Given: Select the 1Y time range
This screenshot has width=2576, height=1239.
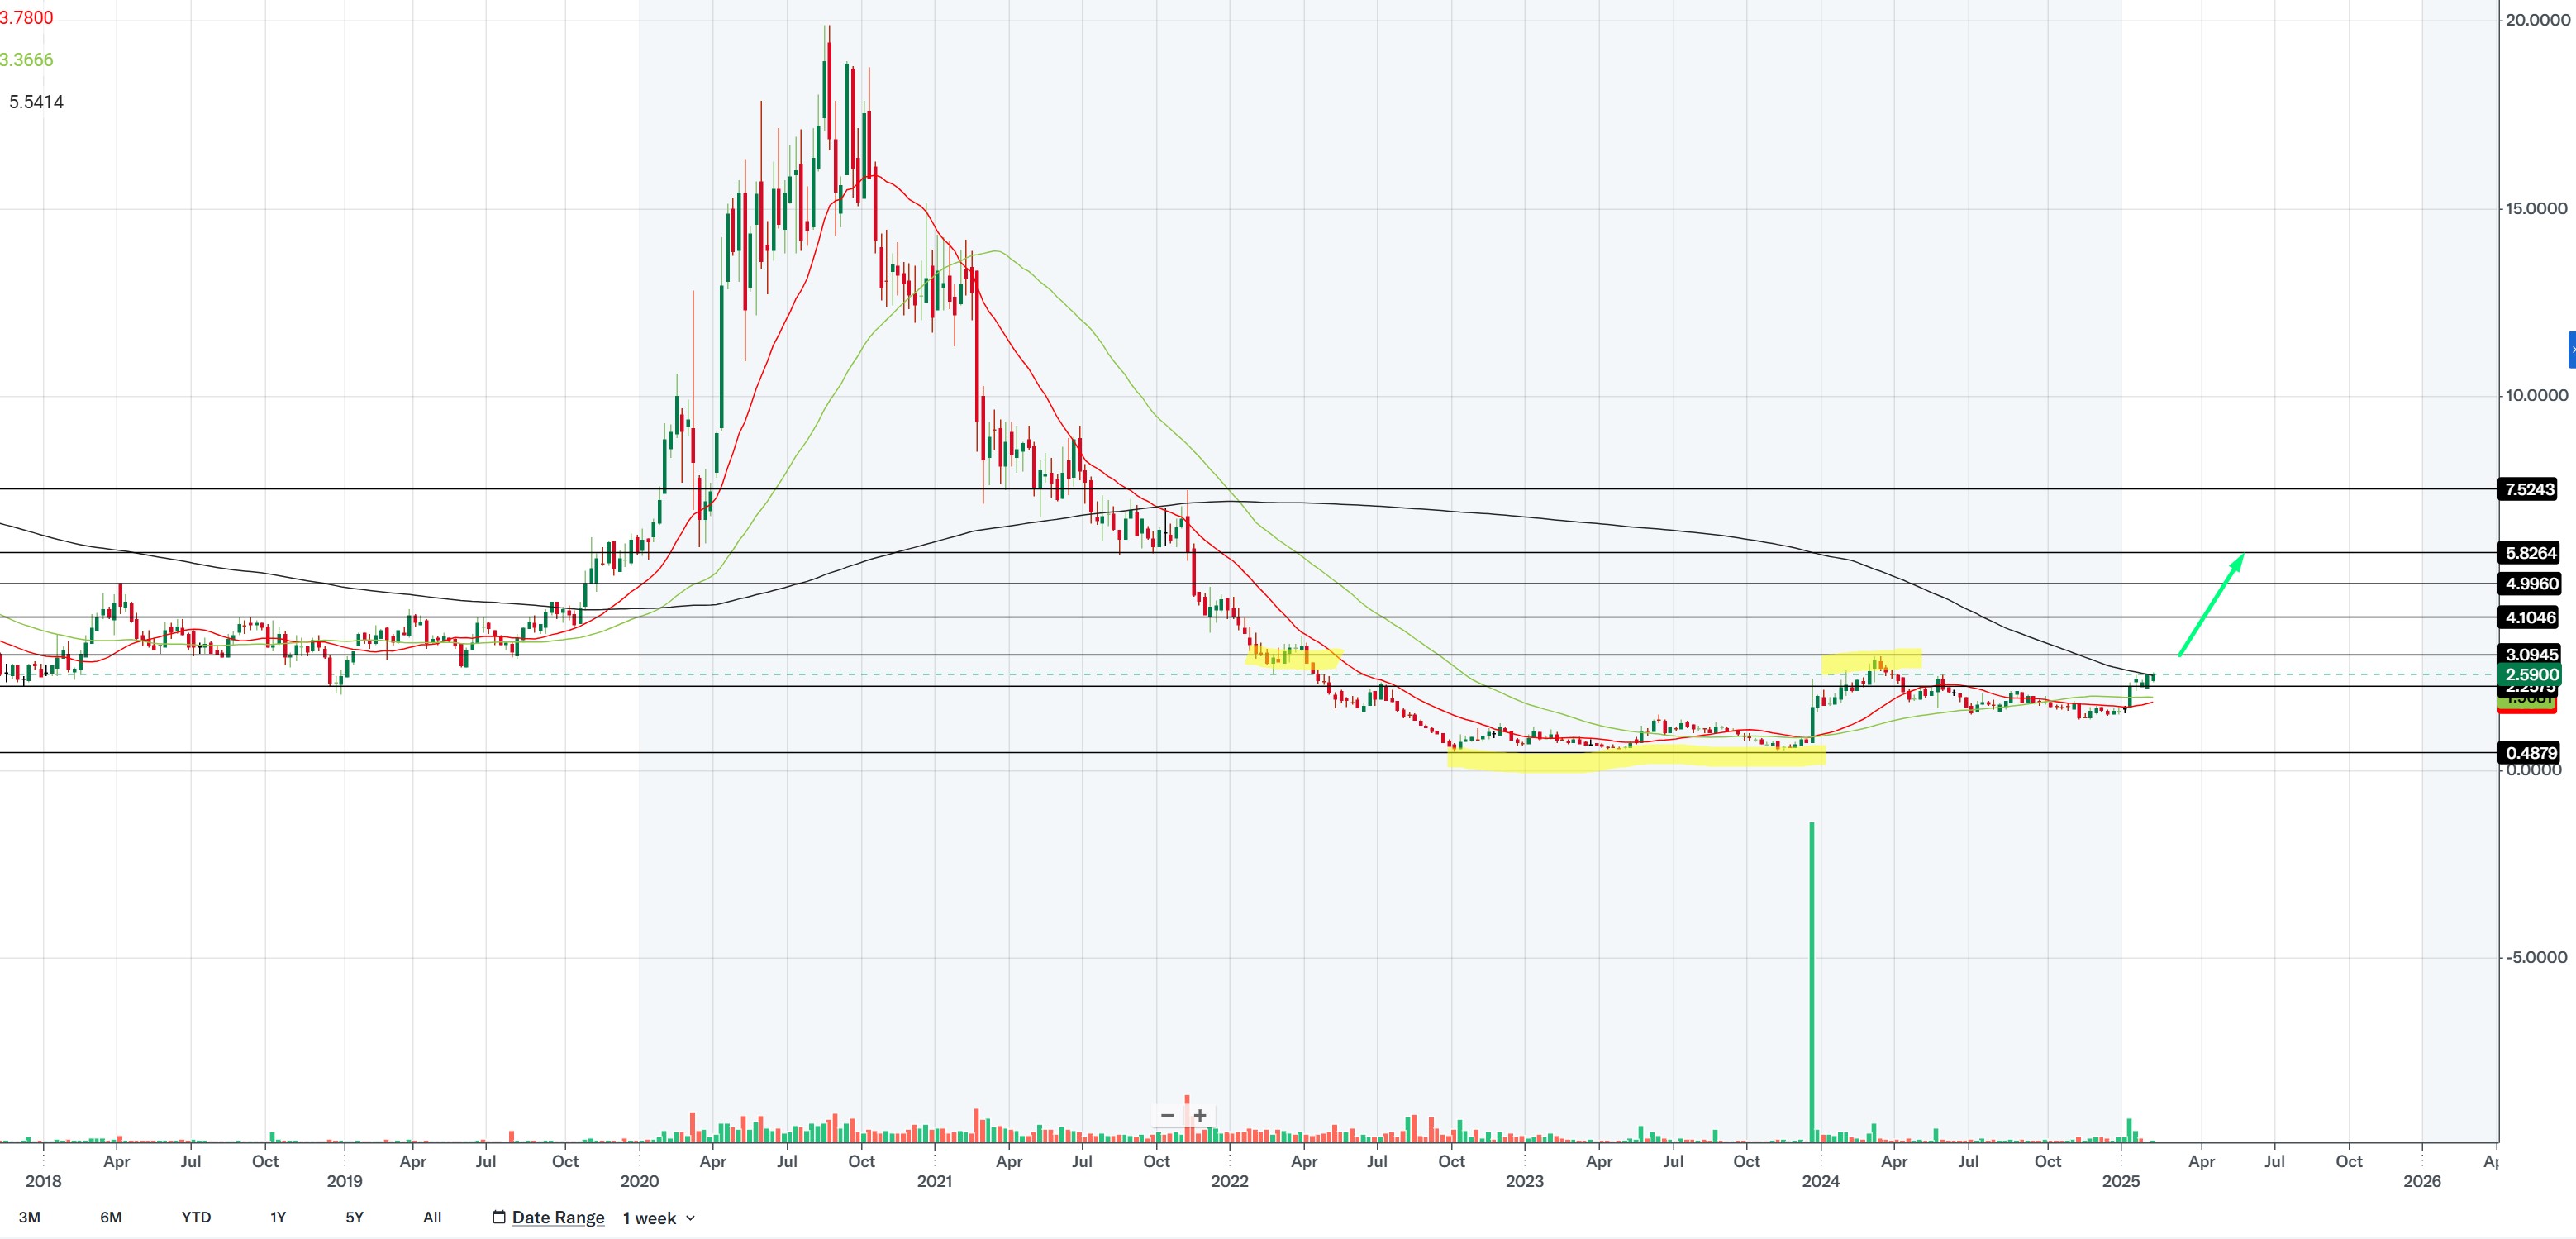Looking at the screenshot, I should click(x=278, y=1217).
